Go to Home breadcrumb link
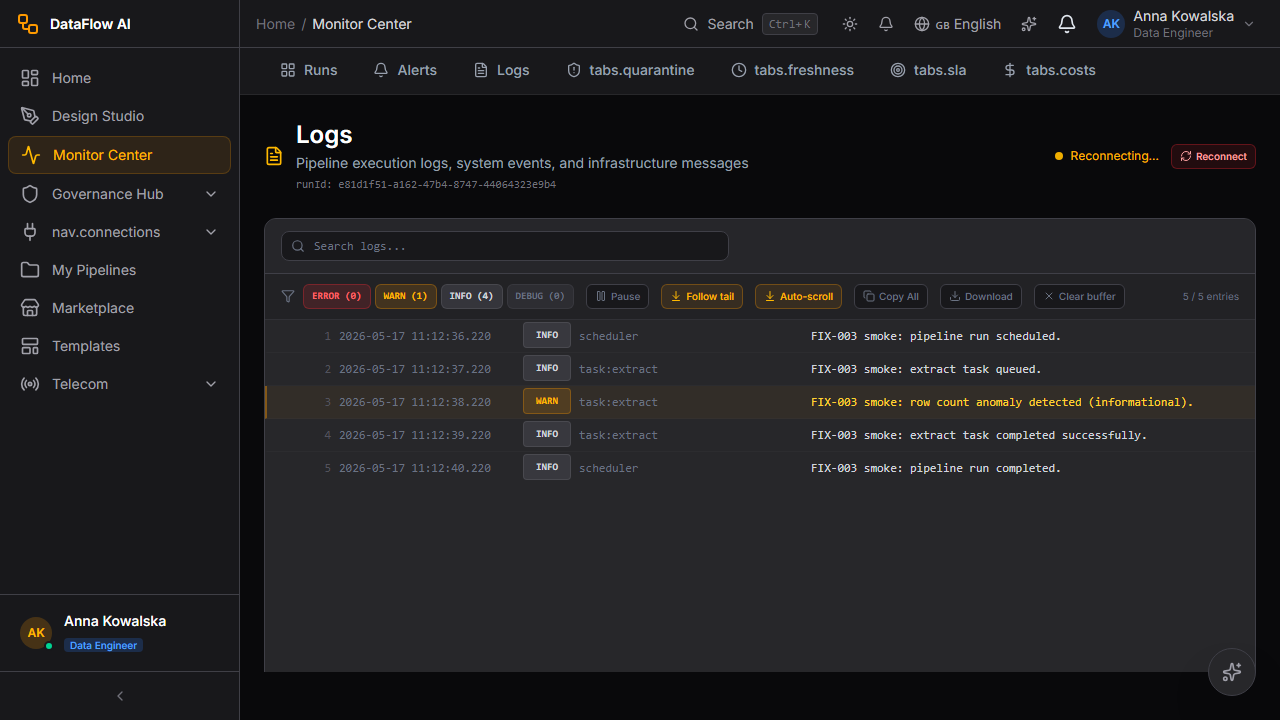This screenshot has width=1280, height=720. pyautogui.click(x=275, y=24)
